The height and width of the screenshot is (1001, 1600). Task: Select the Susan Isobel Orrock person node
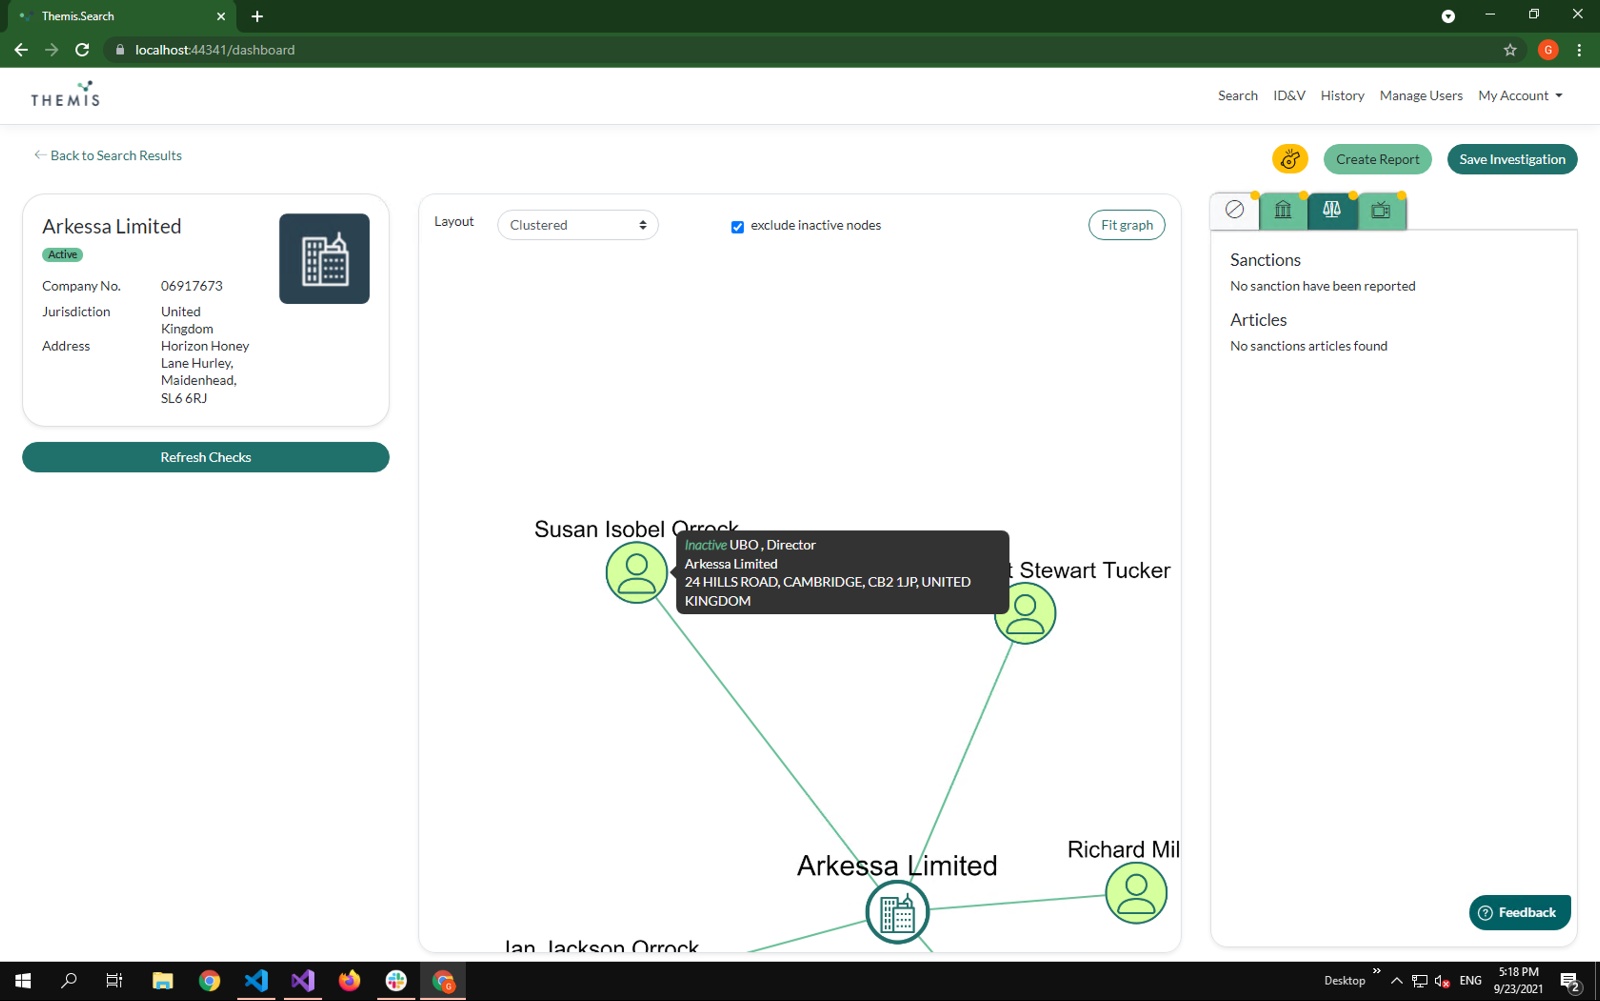coord(636,573)
